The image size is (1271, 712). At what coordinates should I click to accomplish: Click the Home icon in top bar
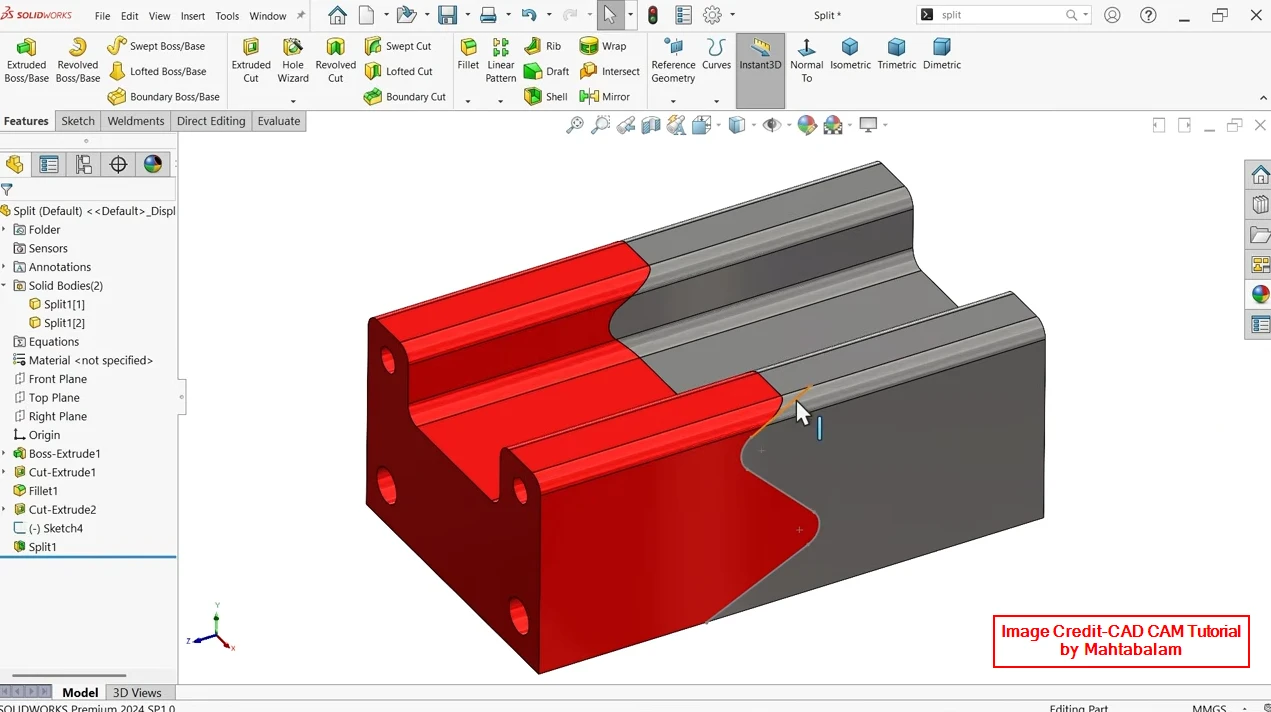click(x=337, y=15)
